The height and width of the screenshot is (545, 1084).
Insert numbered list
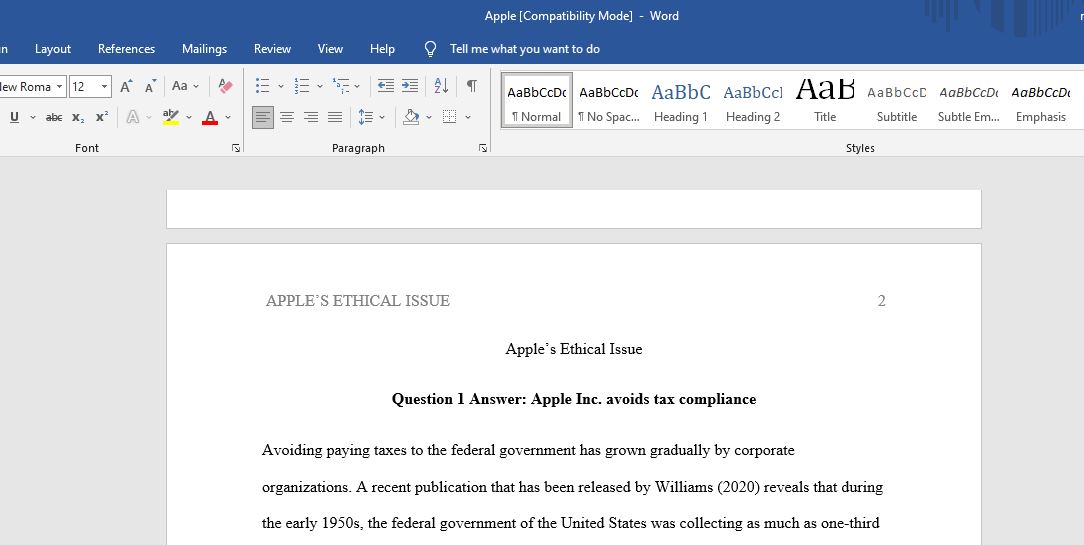301,86
